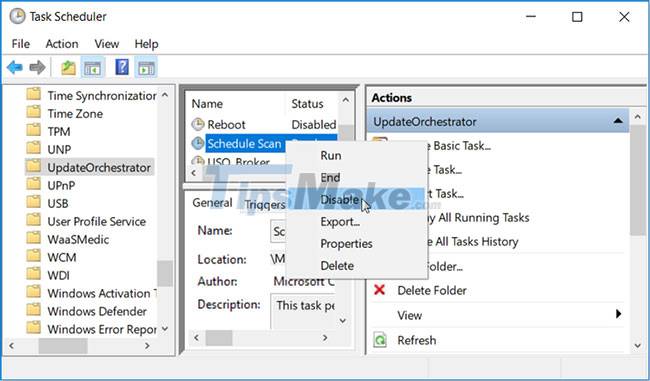This screenshot has height=381, width=650.
Task: Select the UNP folder in tree
Action: [59, 149]
